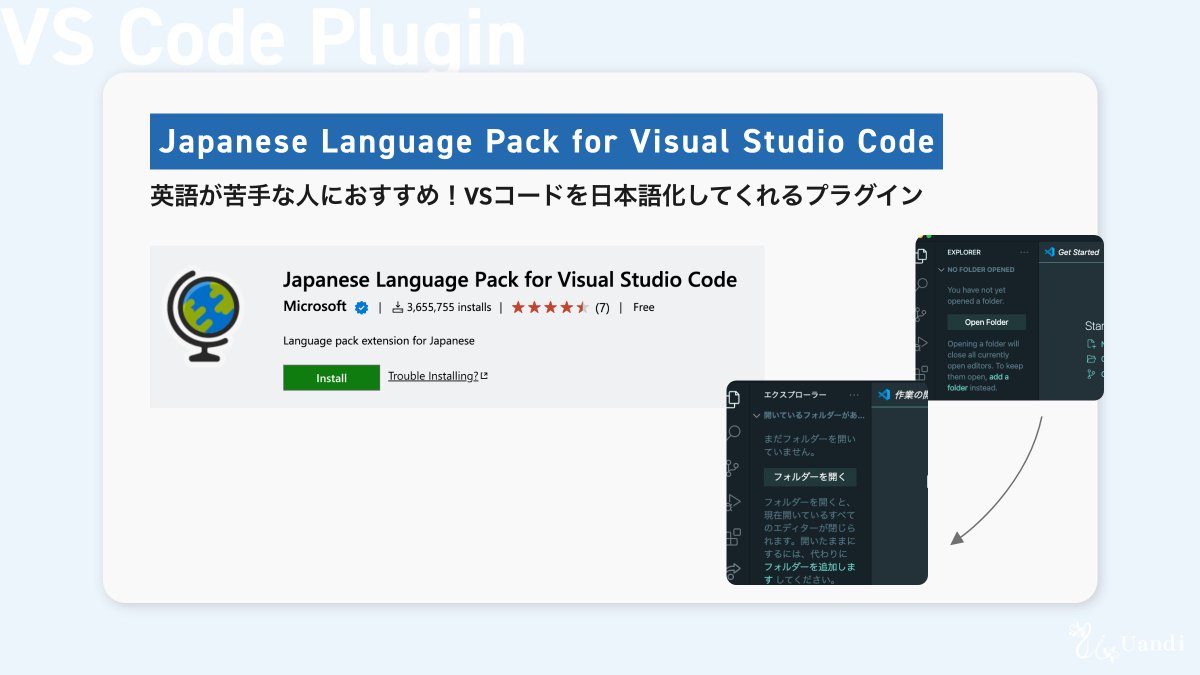Switch to the Get Started tab

point(1071,252)
